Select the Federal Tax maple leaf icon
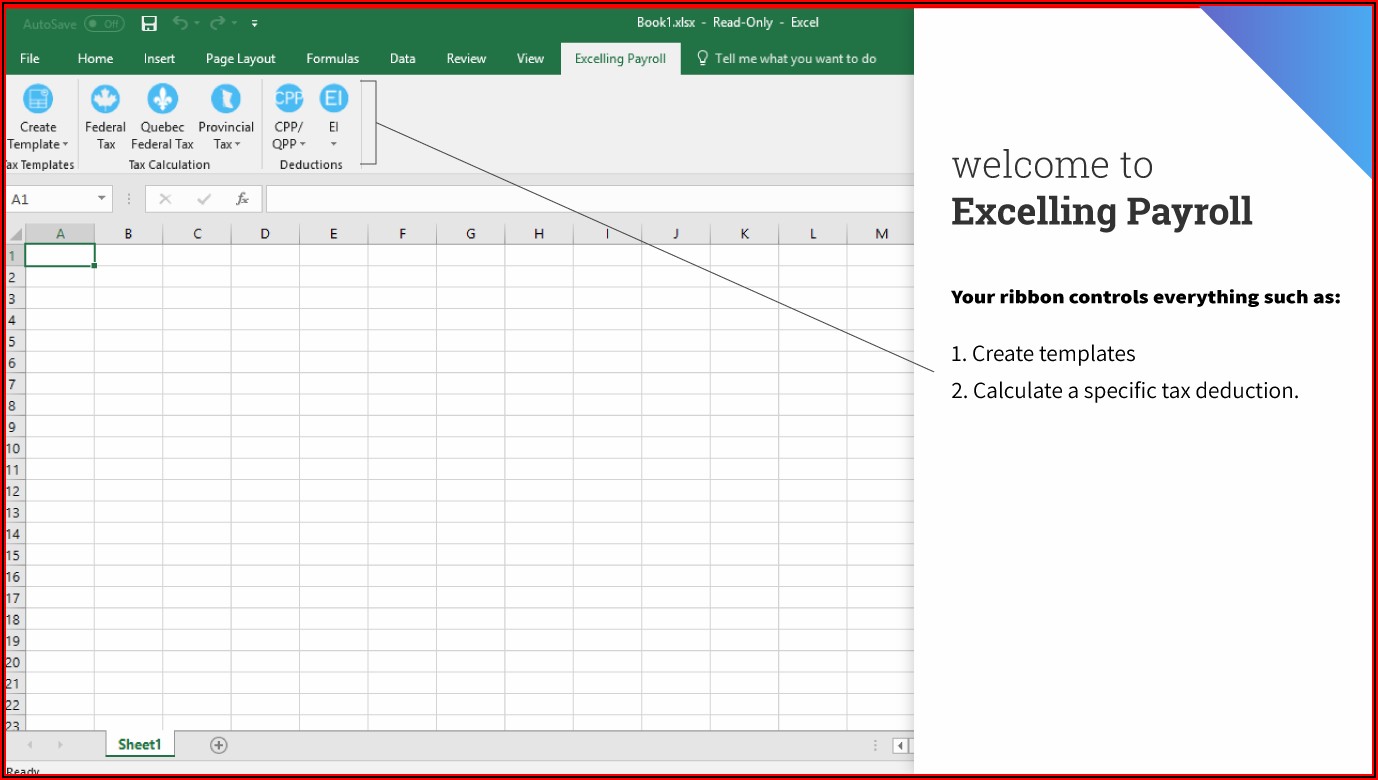This screenshot has width=1378, height=780. point(105,99)
